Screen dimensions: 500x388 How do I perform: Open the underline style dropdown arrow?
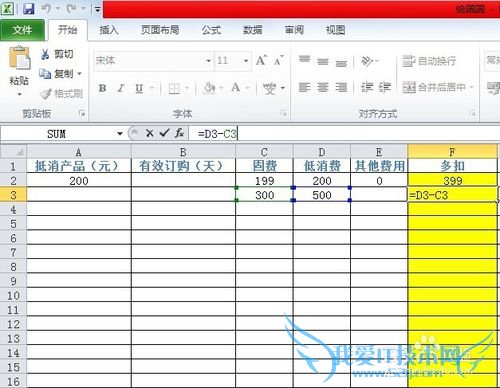pyautogui.click(x=152, y=88)
